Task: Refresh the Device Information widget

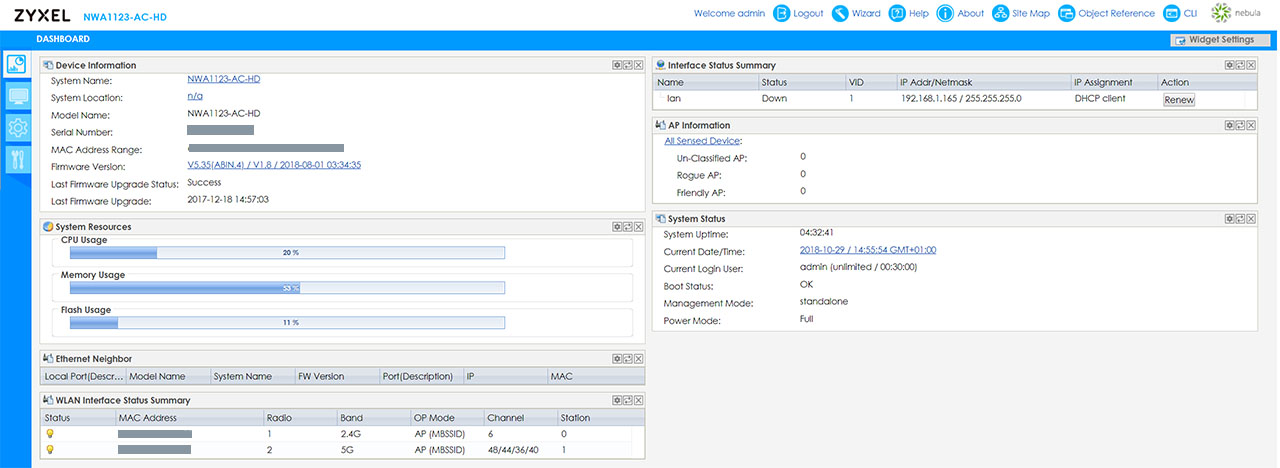Action: (x=628, y=65)
